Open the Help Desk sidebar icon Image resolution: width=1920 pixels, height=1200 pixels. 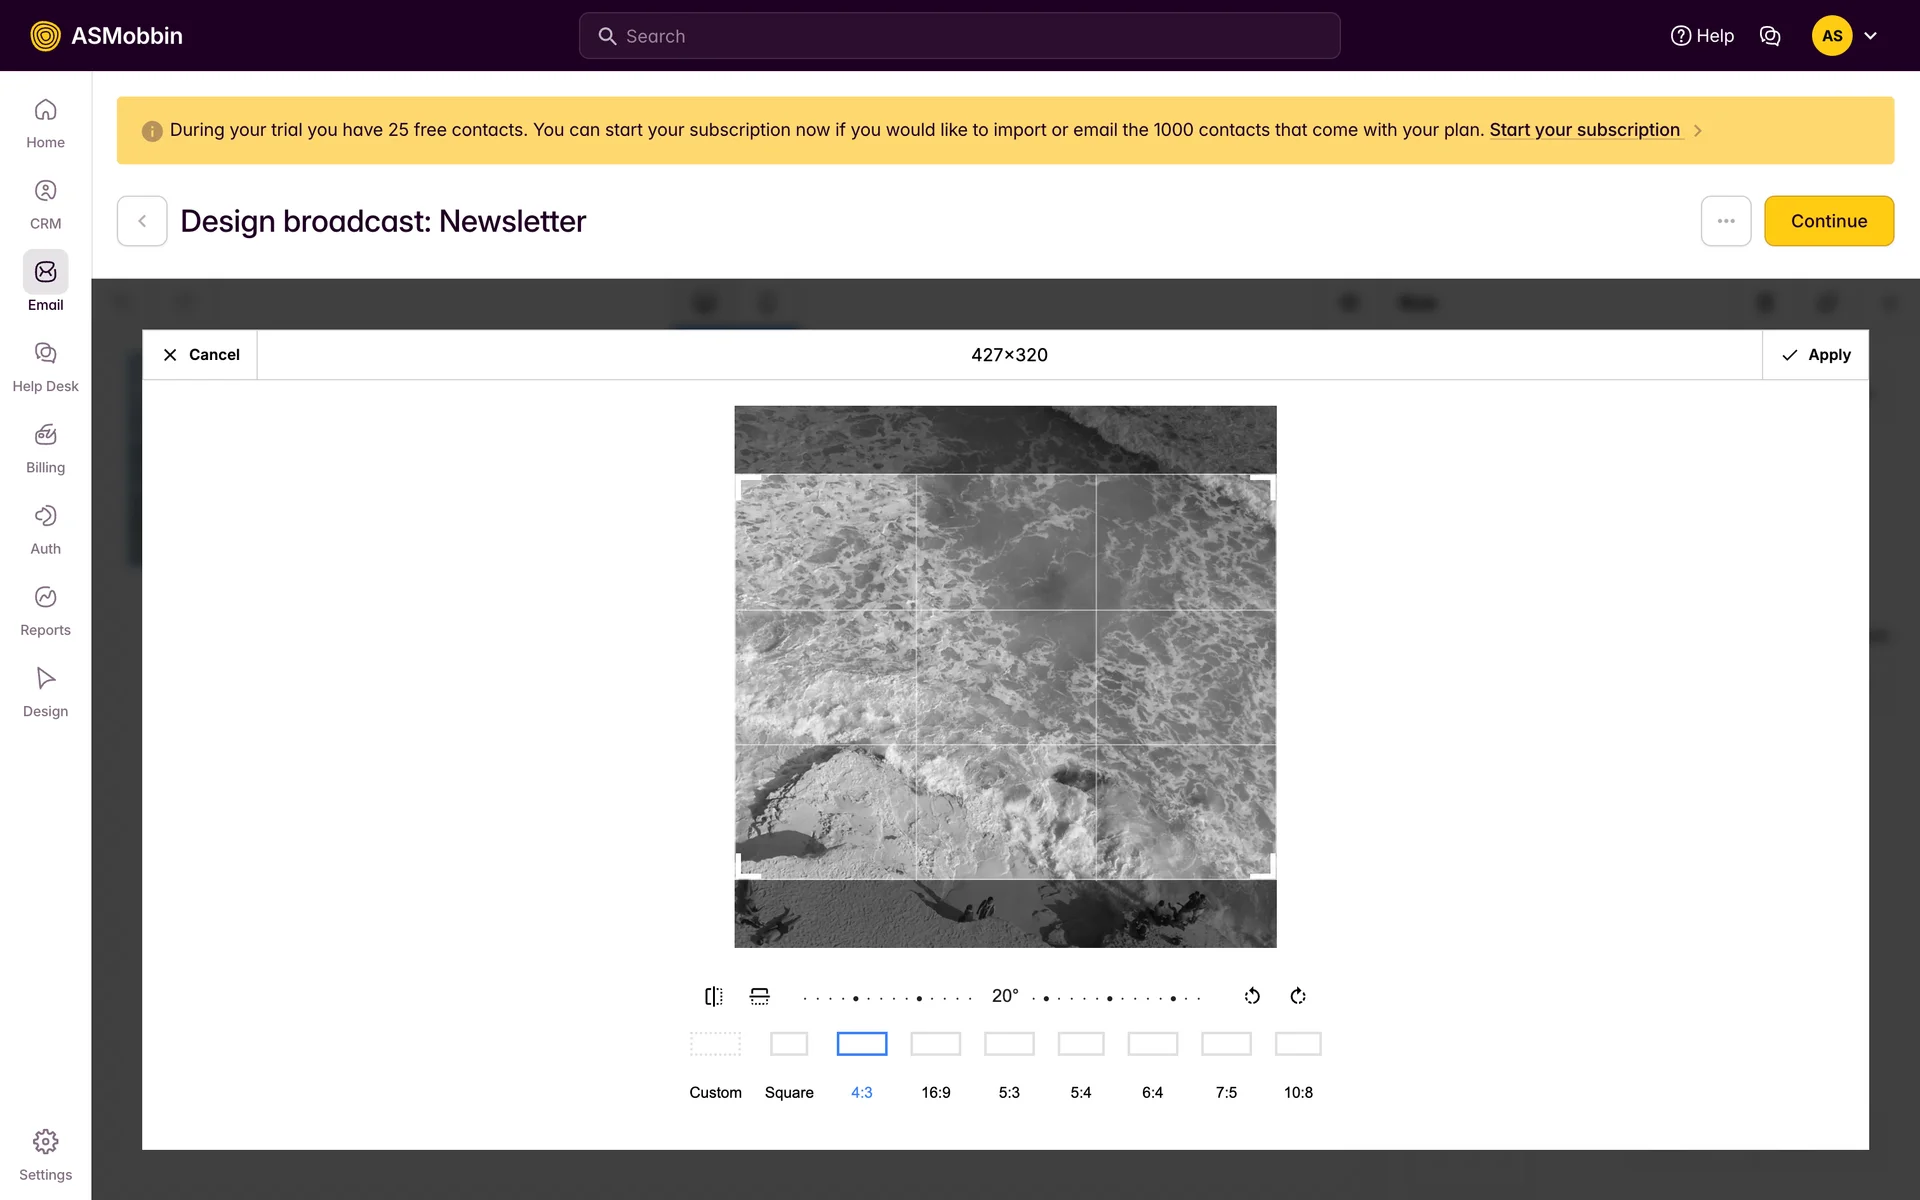[45, 366]
